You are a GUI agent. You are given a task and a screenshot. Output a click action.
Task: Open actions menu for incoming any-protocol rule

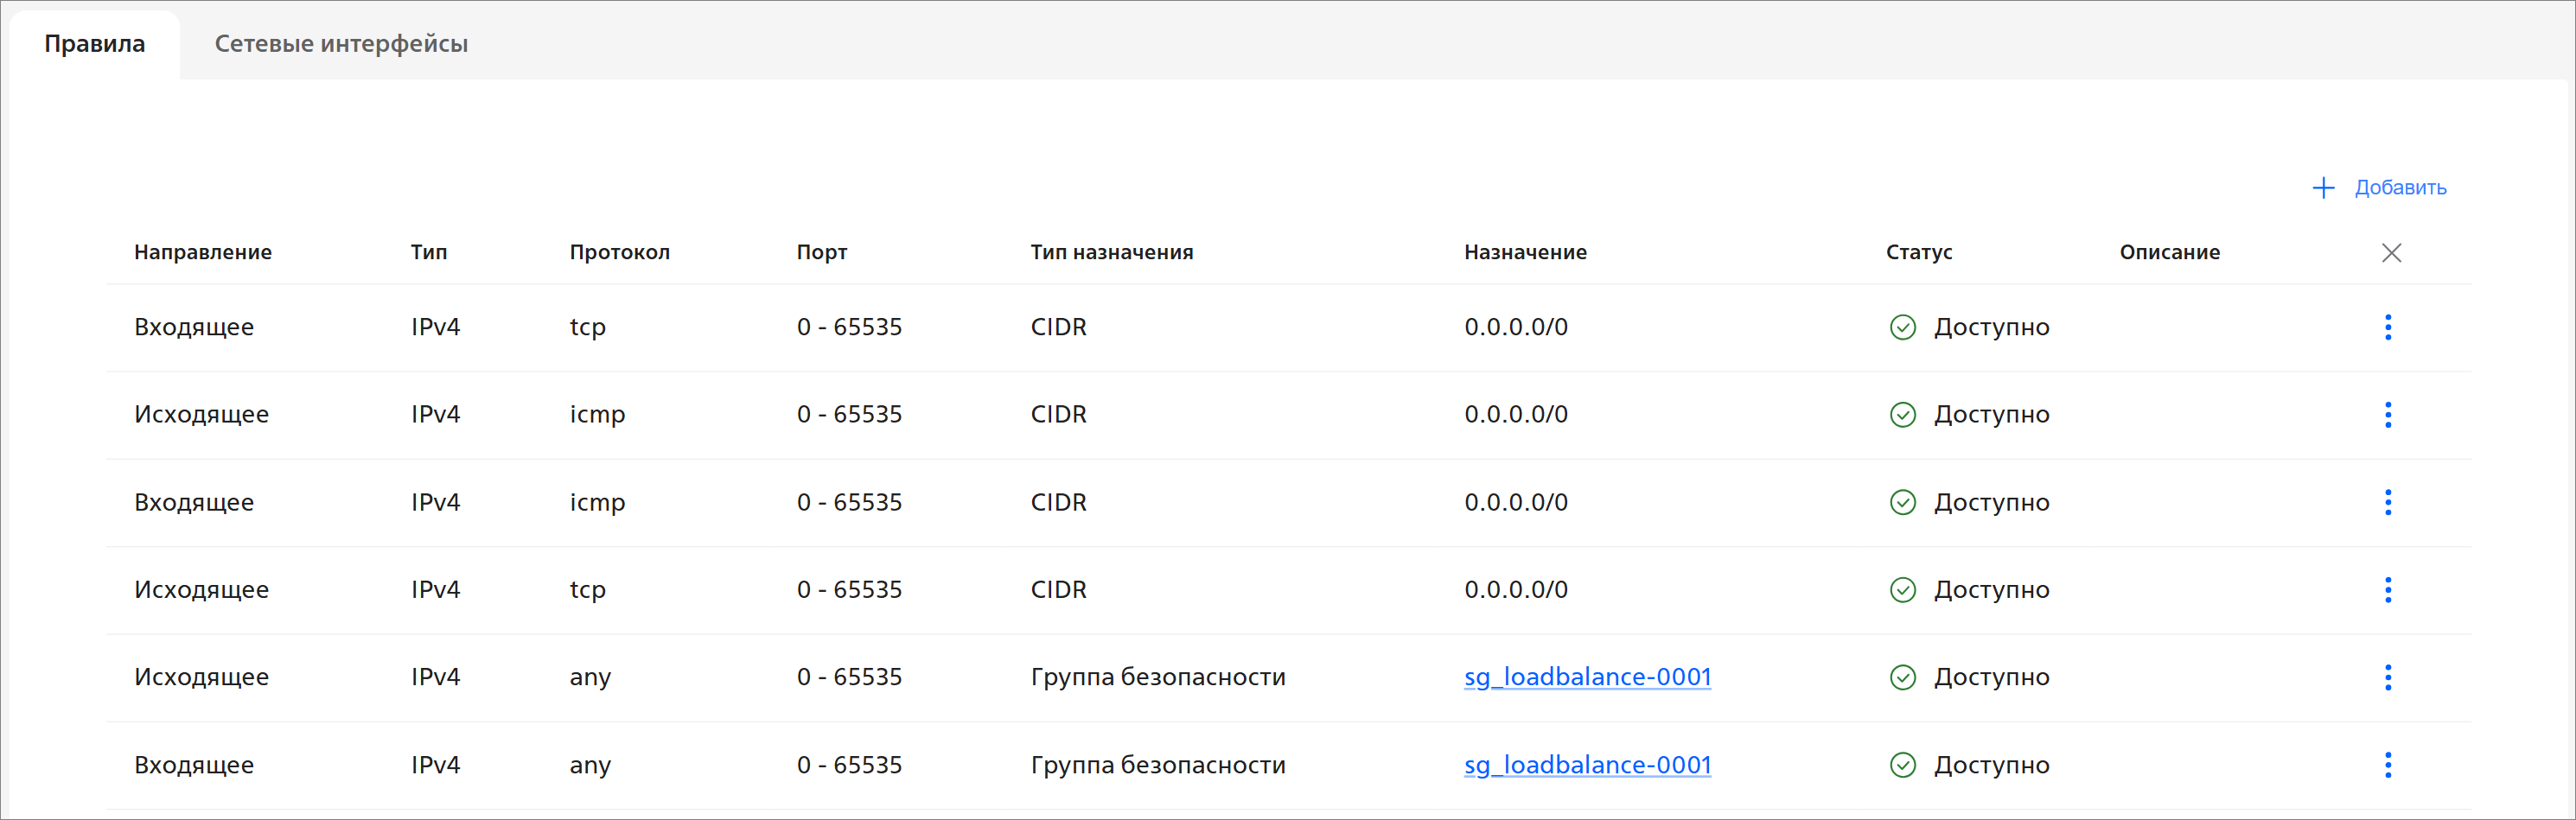pyautogui.click(x=2387, y=765)
